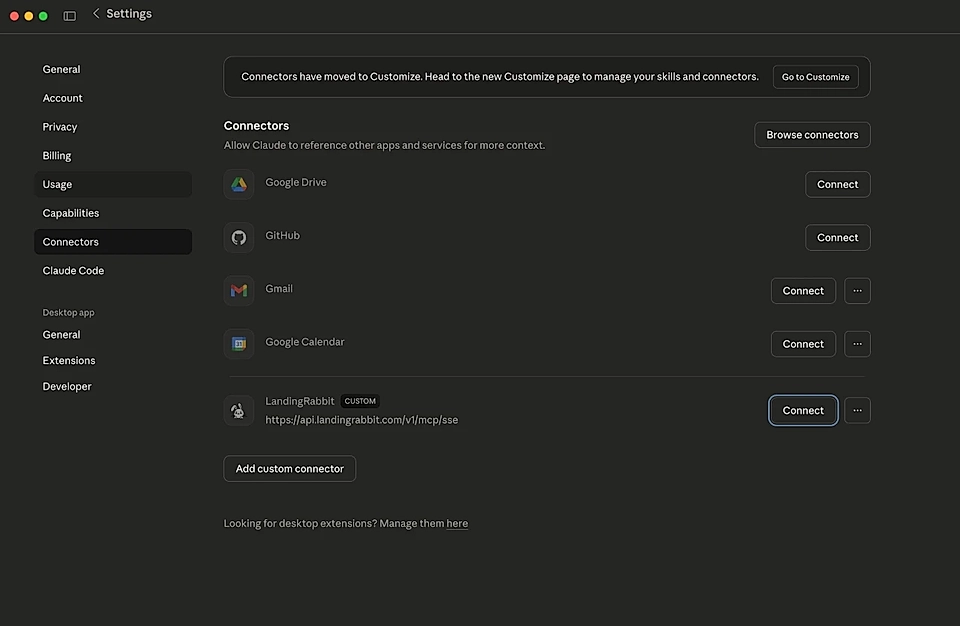Viewport: 960px width, 626px height.
Task: Click the sidebar toggle icon near traffic lights
Action: (68, 15)
